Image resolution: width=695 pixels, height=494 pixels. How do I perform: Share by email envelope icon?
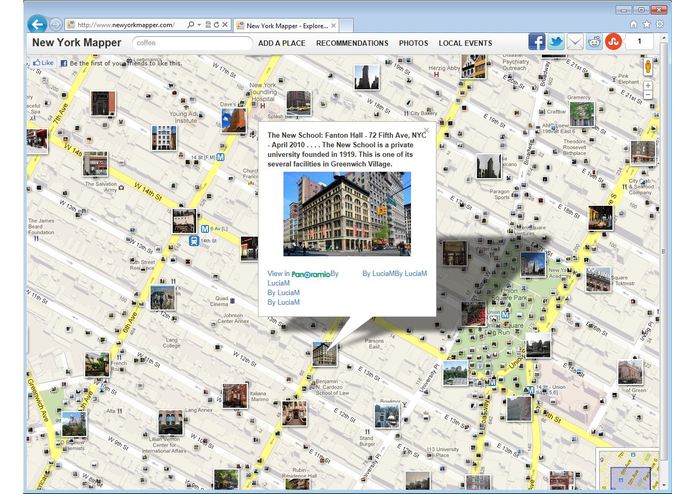click(575, 42)
